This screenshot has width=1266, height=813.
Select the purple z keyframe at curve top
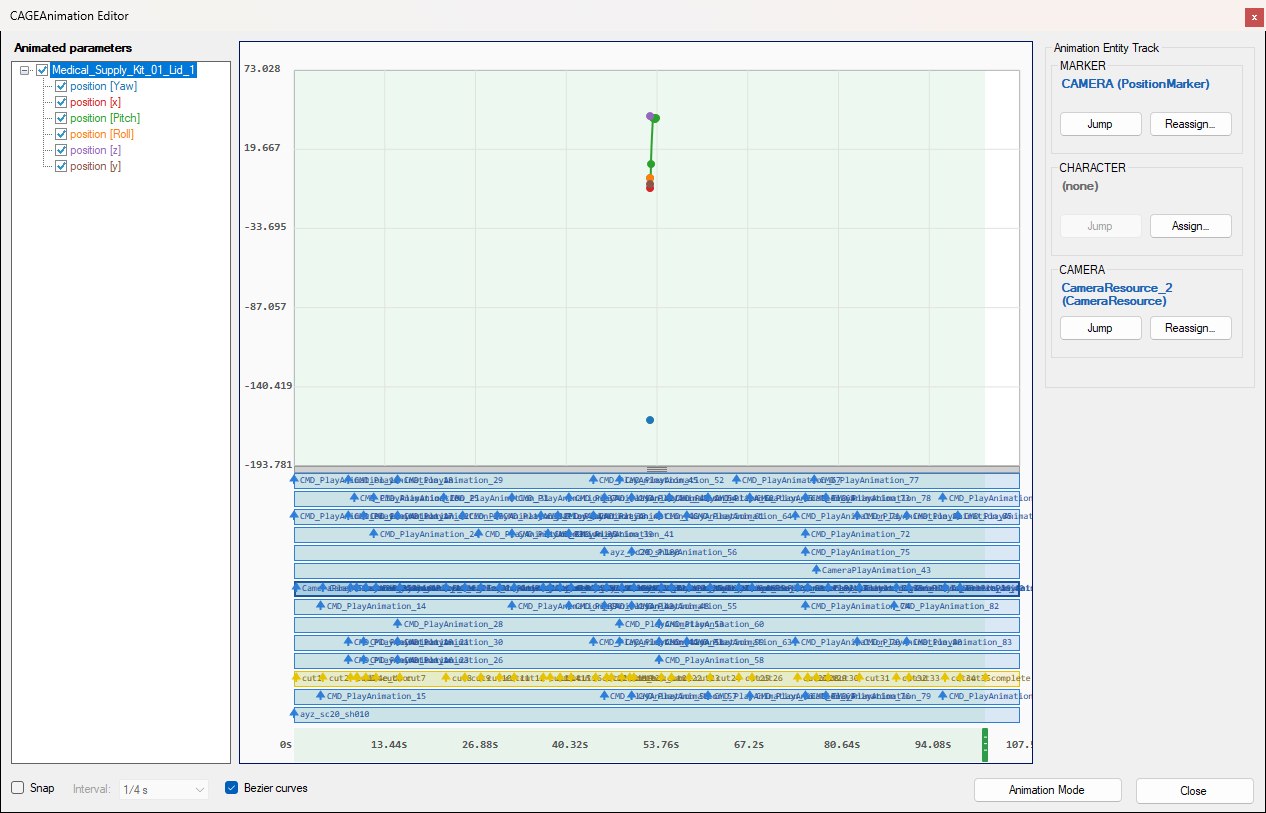point(650,116)
